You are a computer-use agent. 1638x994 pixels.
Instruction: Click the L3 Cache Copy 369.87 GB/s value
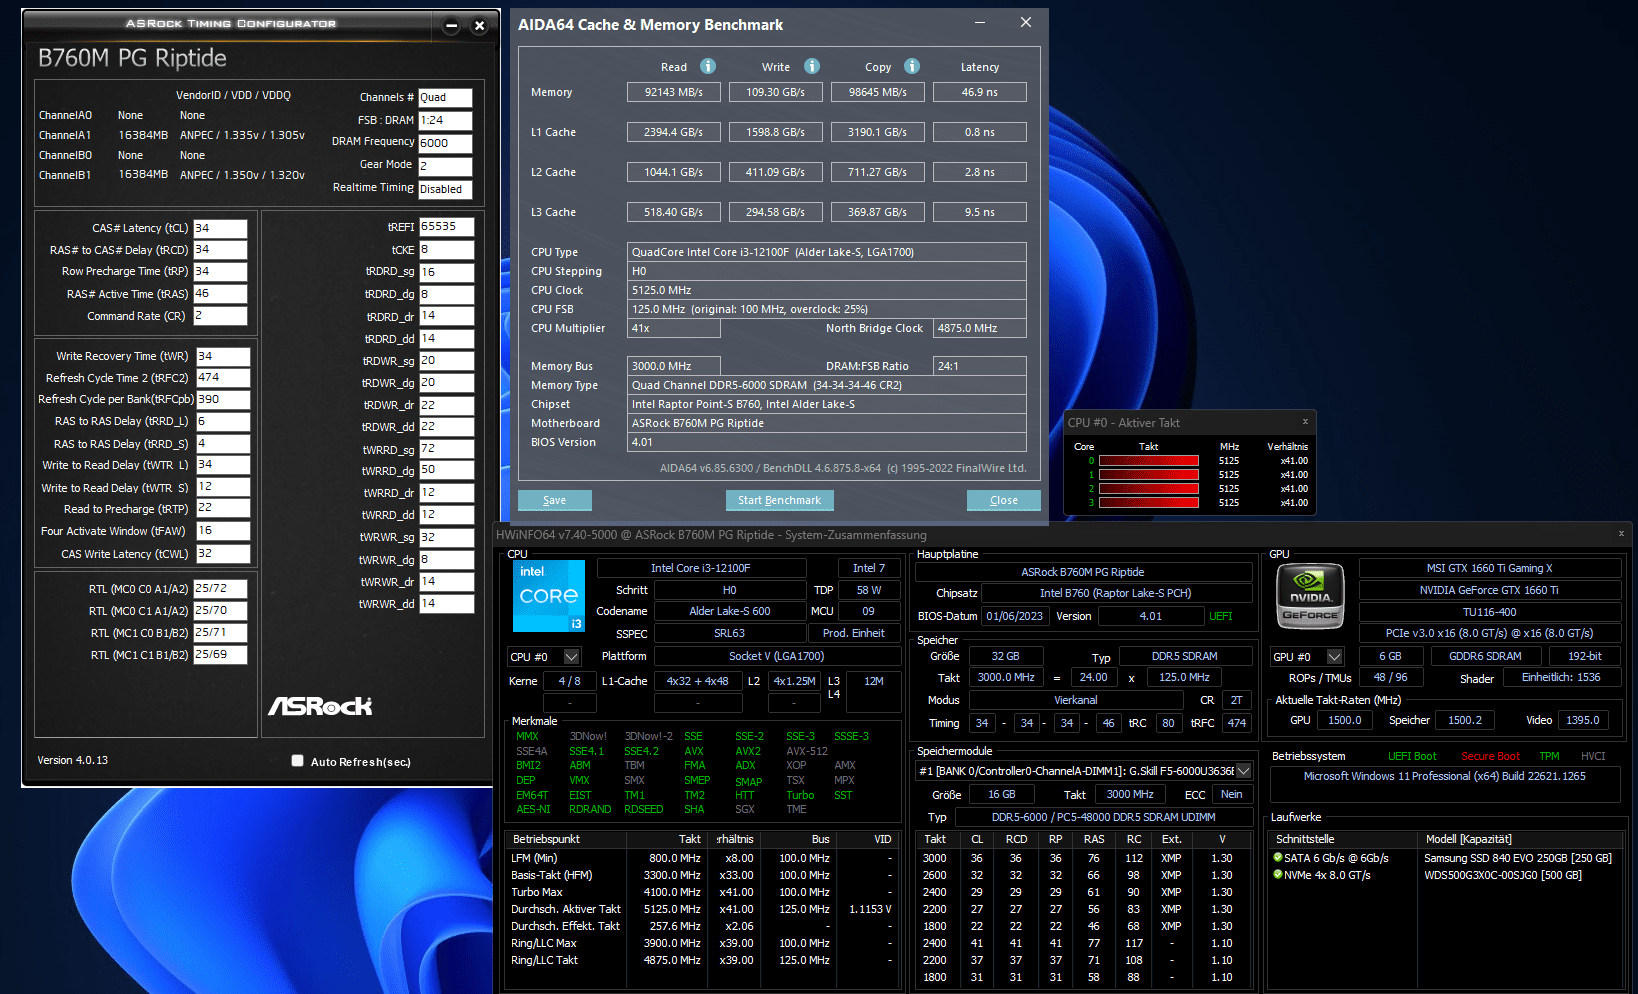[878, 212]
